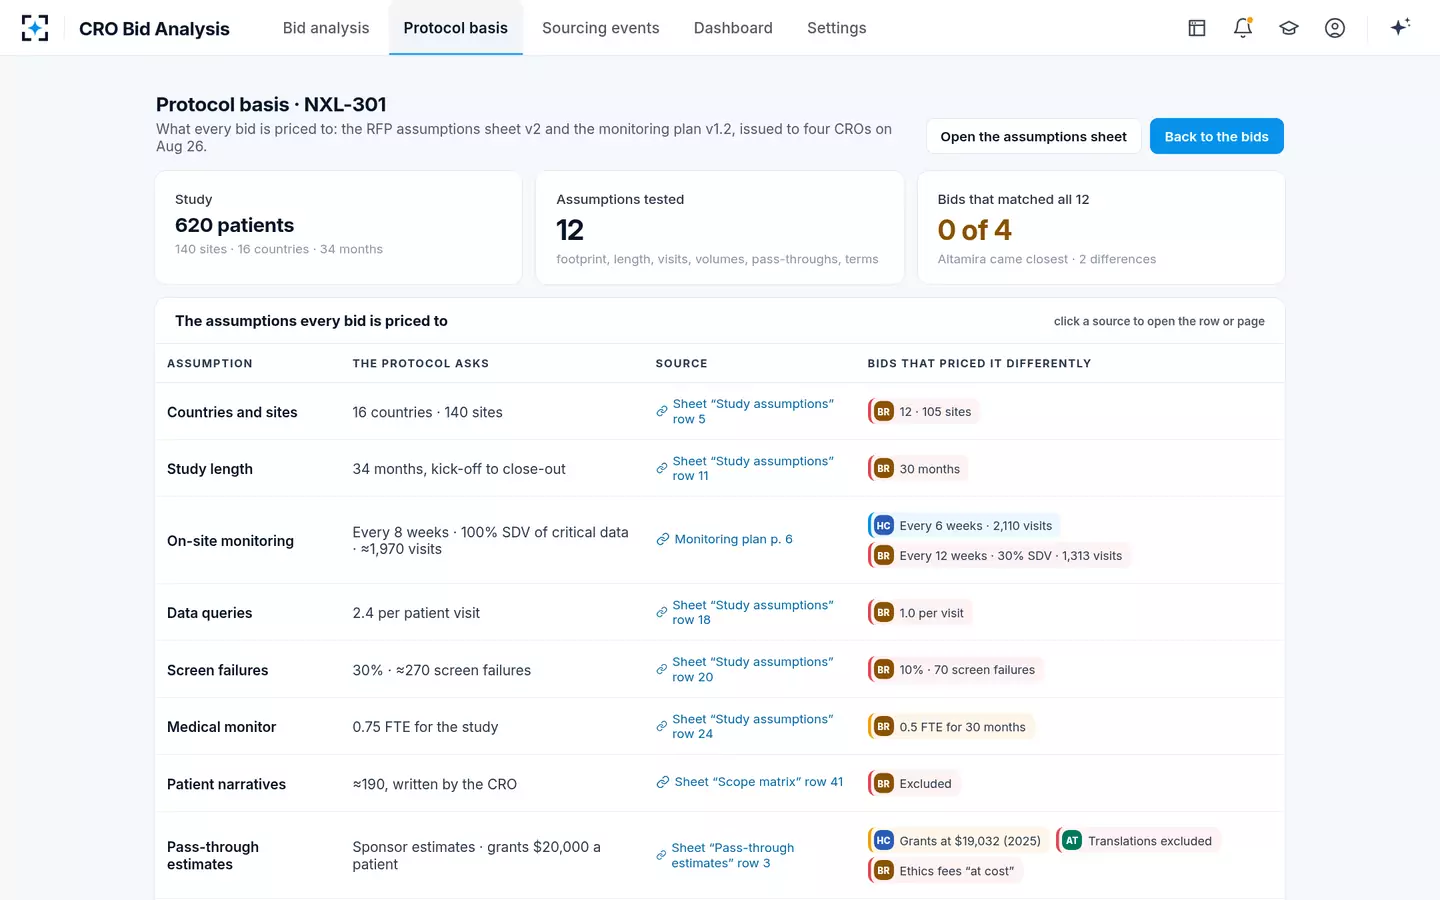This screenshot has width=1440, height=900.
Task: Click the Bids that matched all 12 card
Action: pyautogui.click(x=1101, y=228)
